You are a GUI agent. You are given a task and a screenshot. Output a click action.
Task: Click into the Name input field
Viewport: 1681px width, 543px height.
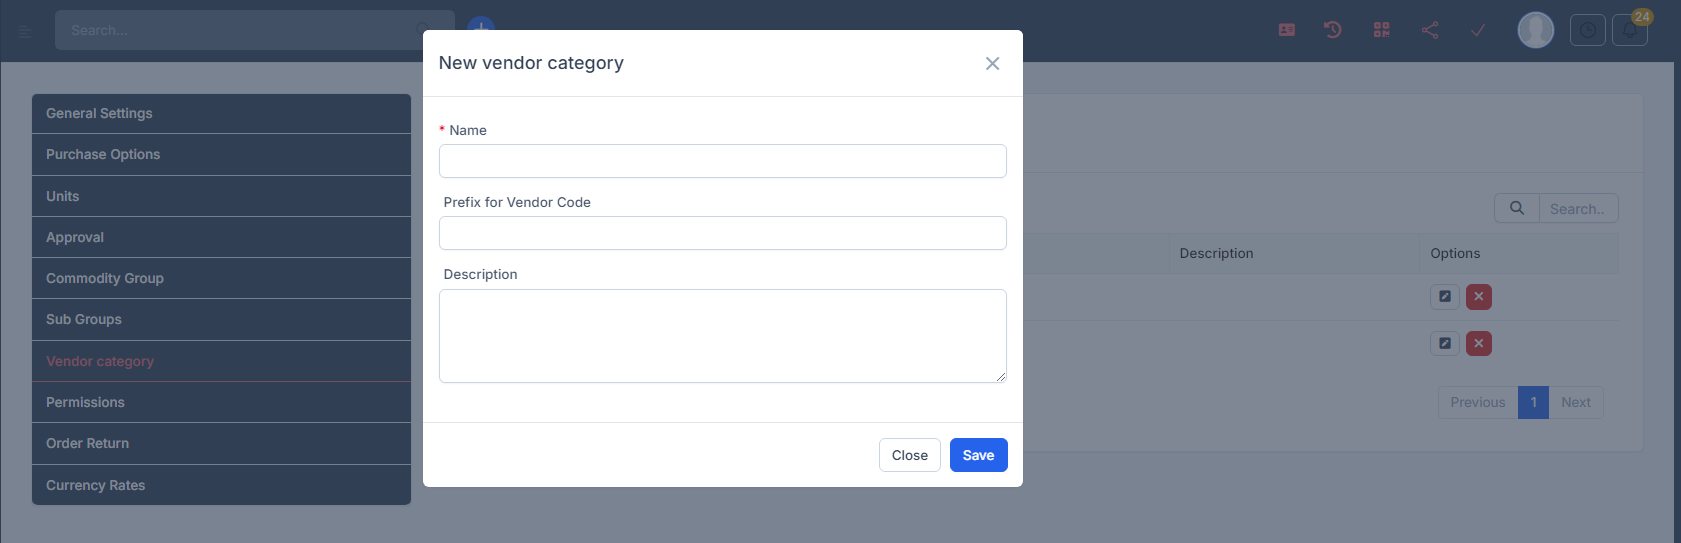722,161
